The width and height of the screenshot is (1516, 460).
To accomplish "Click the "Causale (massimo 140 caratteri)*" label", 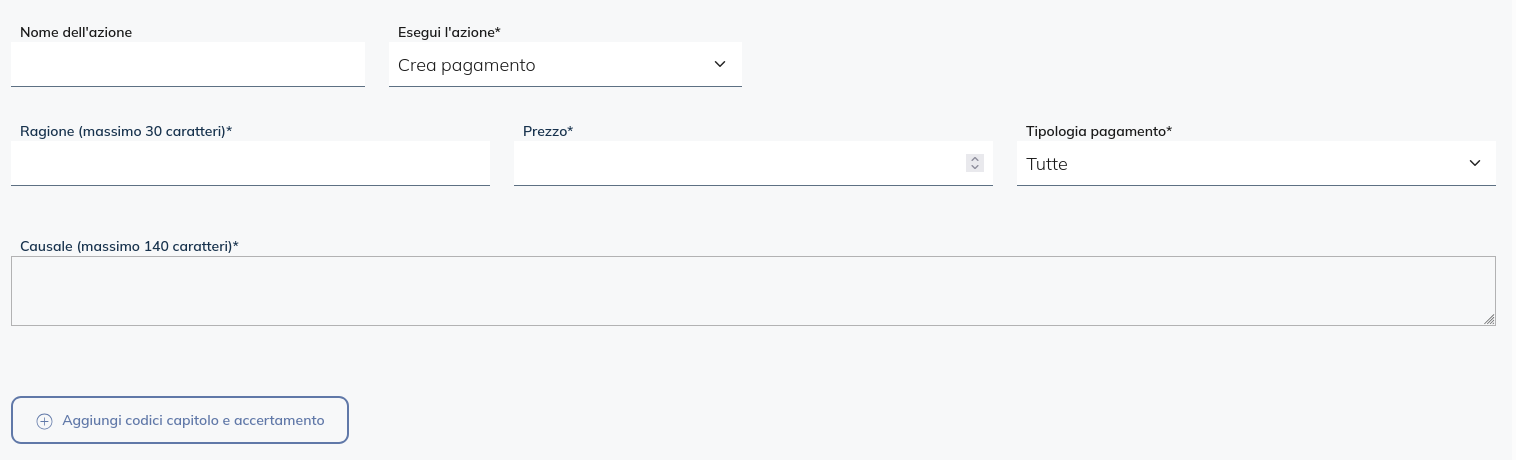I will 129,246.
